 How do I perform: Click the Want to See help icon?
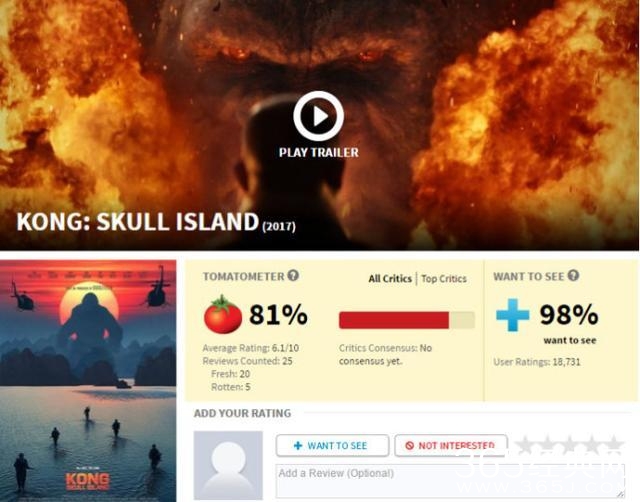[573, 275]
